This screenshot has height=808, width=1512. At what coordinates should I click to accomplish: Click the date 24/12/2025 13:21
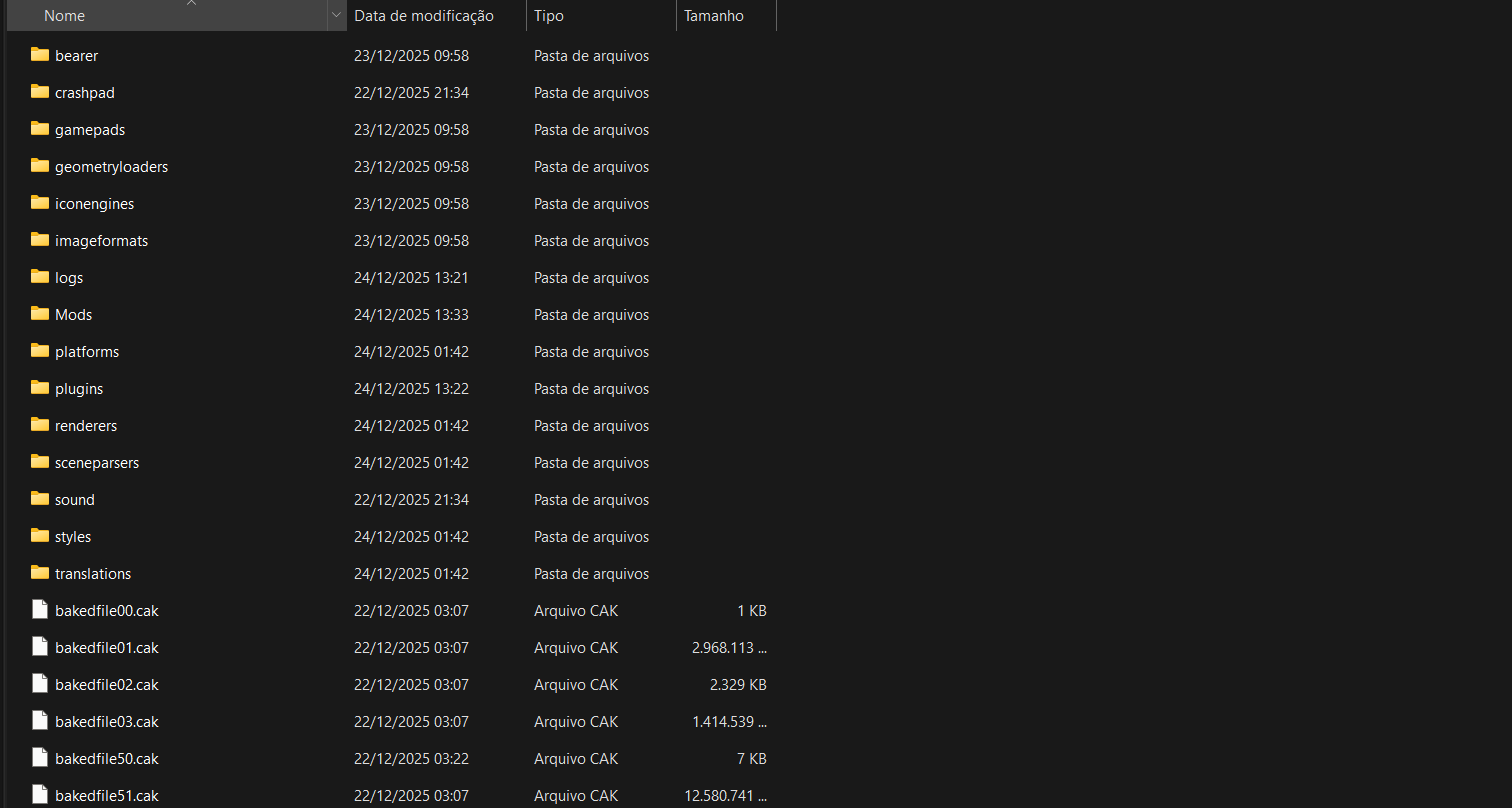411,278
